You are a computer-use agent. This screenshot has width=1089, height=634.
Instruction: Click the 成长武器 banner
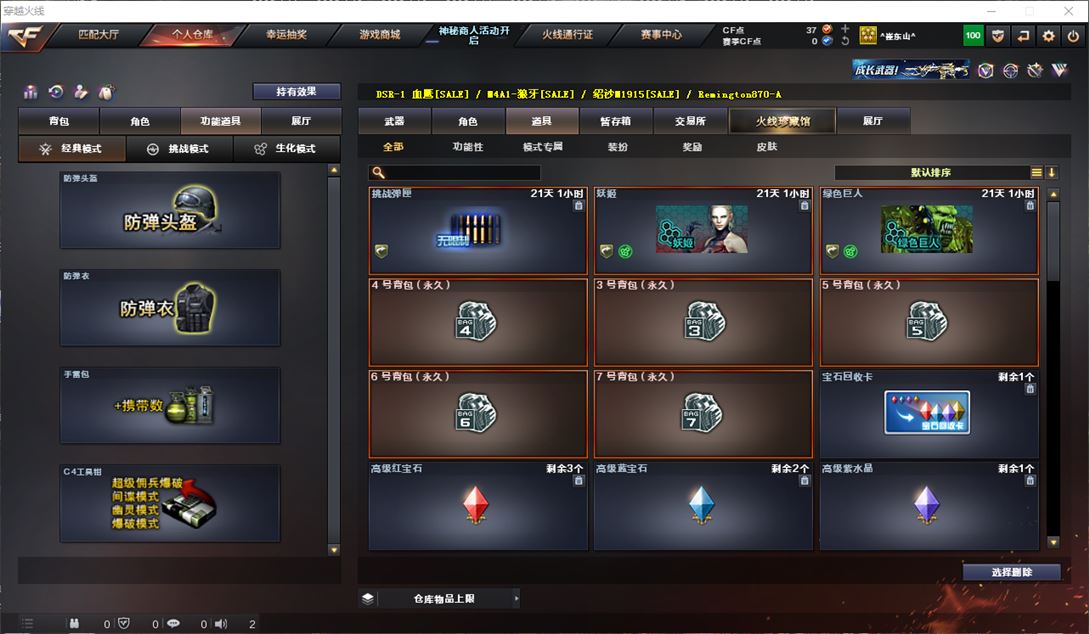pos(911,69)
